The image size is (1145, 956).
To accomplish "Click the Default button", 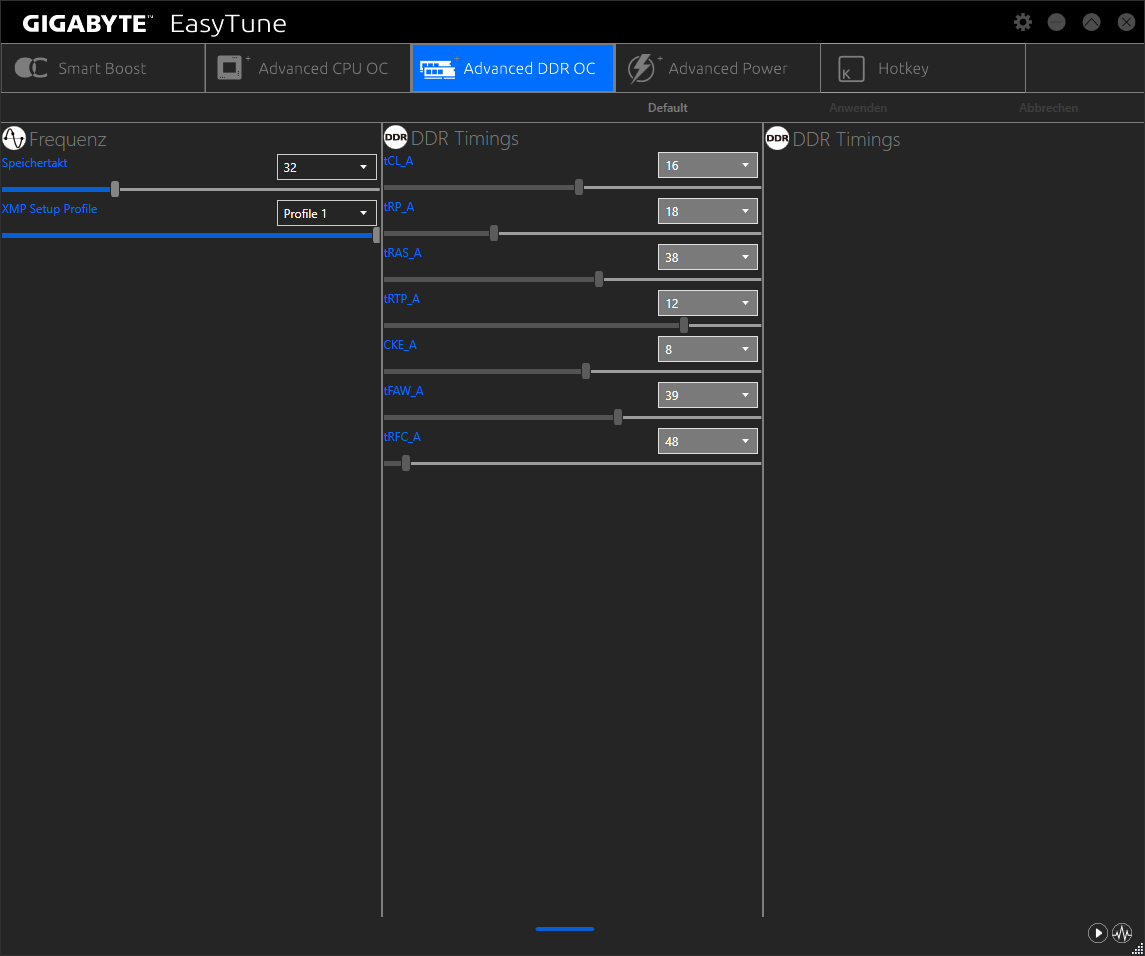I will coord(667,107).
